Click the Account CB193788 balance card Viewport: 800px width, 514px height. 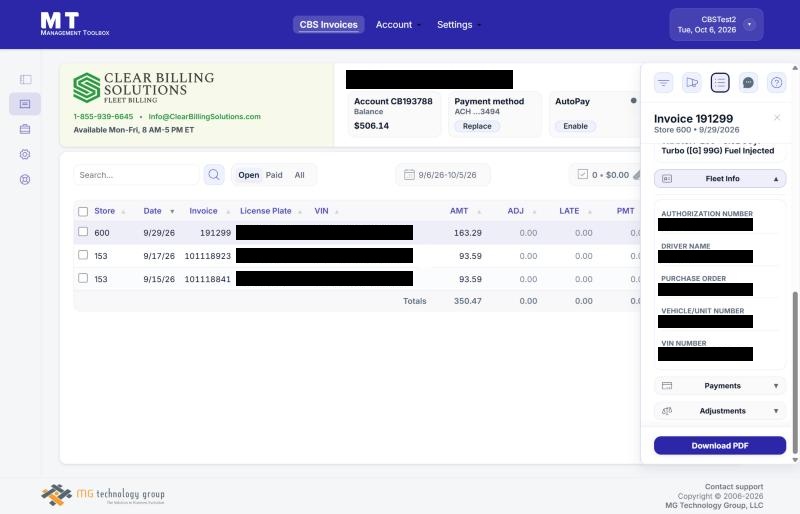[x=394, y=114]
